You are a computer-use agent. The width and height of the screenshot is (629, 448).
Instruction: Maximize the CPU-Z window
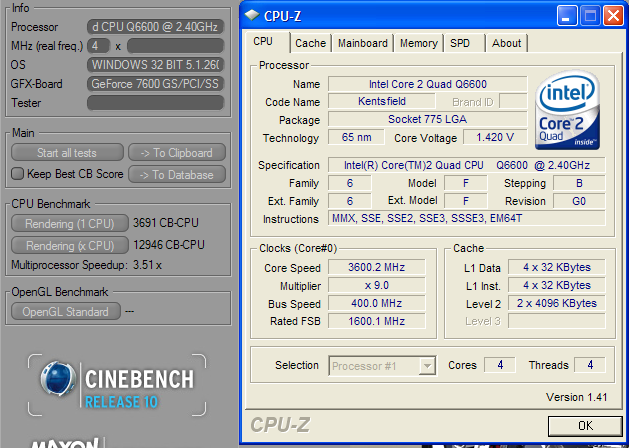590,16
